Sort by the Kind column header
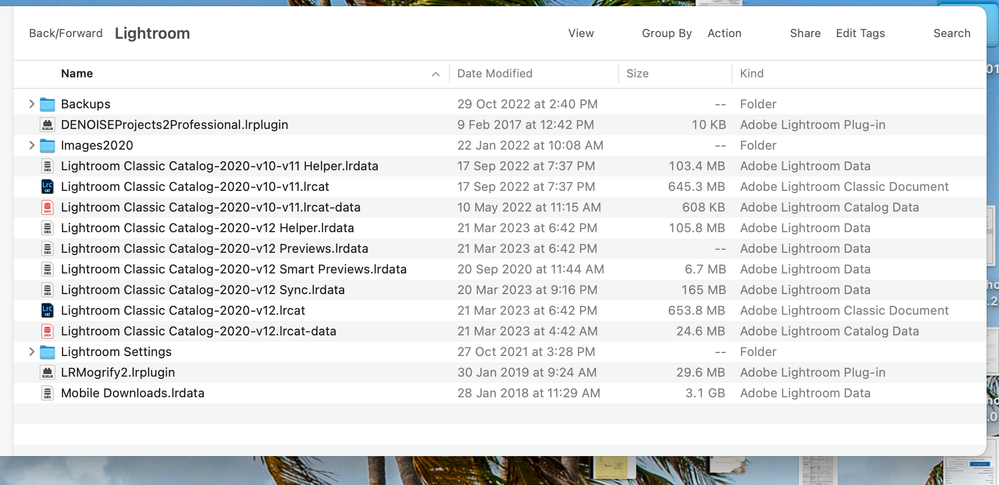The width and height of the screenshot is (999, 485). click(752, 74)
